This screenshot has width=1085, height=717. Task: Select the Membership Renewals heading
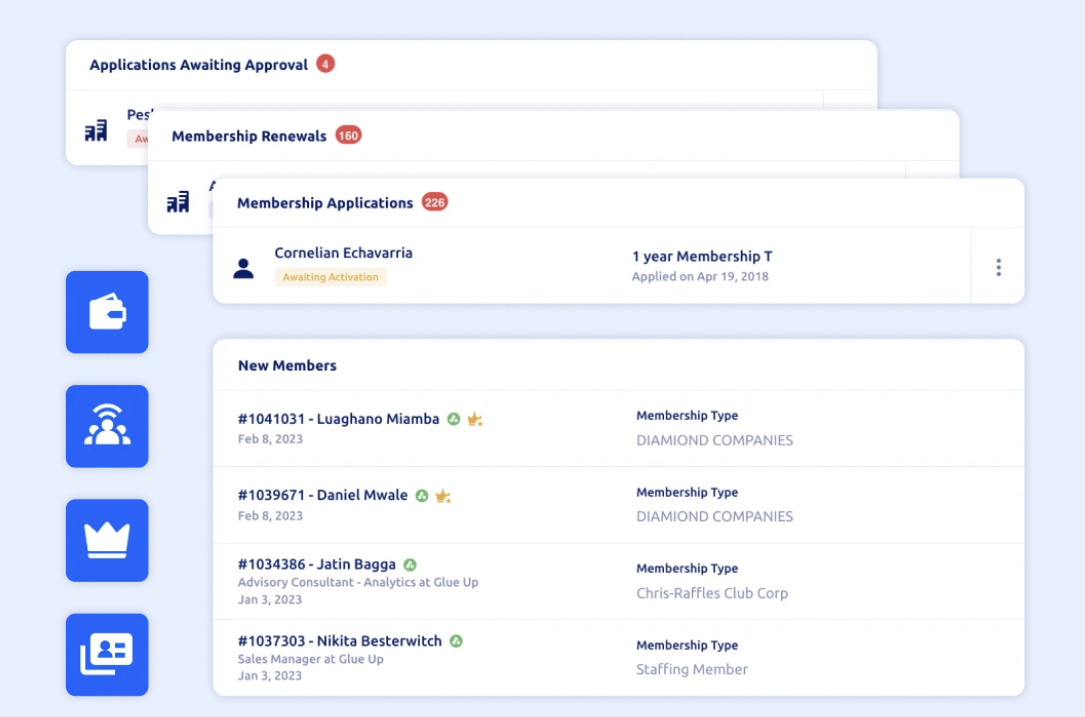click(249, 136)
